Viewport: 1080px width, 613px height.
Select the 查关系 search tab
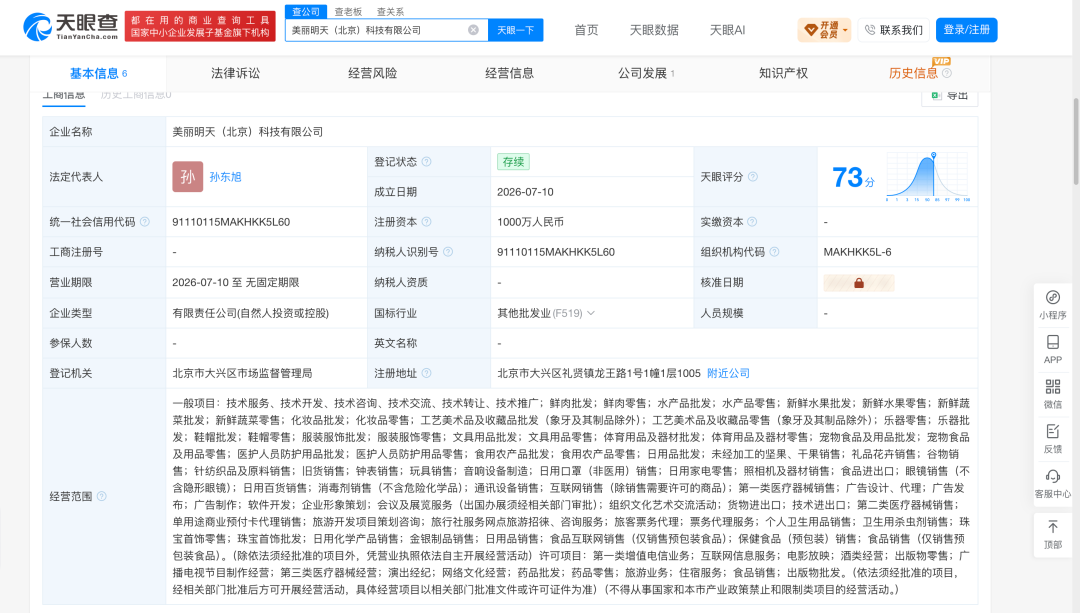coord(391,12)
